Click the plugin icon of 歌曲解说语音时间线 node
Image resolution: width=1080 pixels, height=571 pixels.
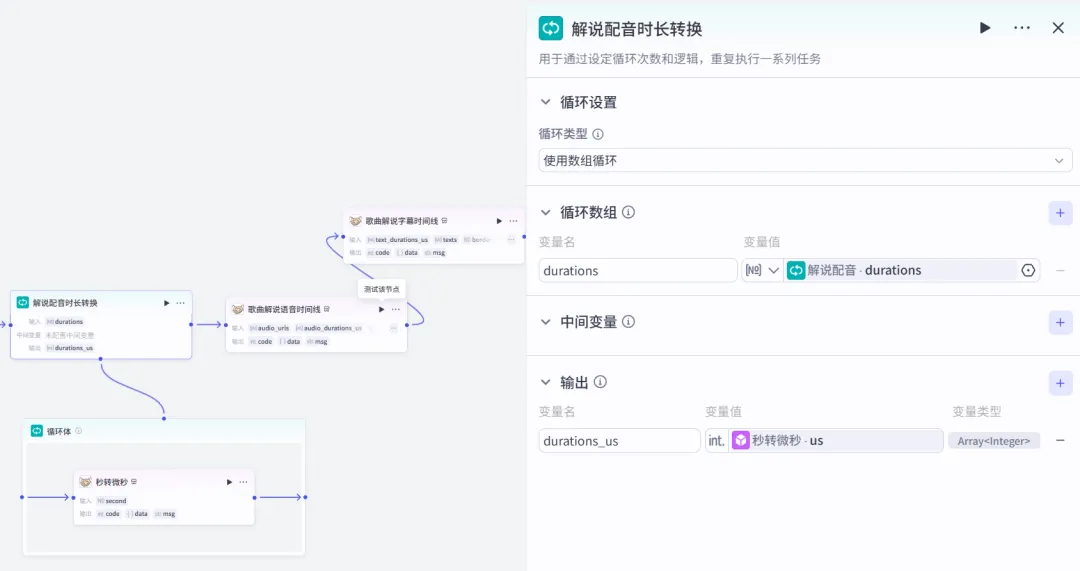pos(238,309)
